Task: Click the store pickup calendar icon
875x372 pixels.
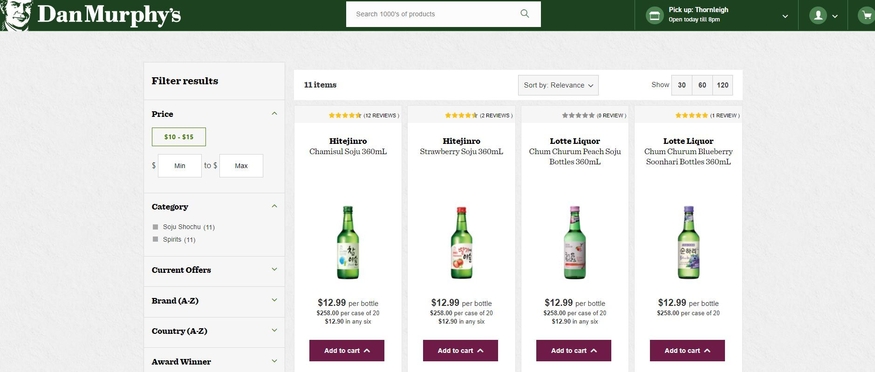Action: coord(655,15)
